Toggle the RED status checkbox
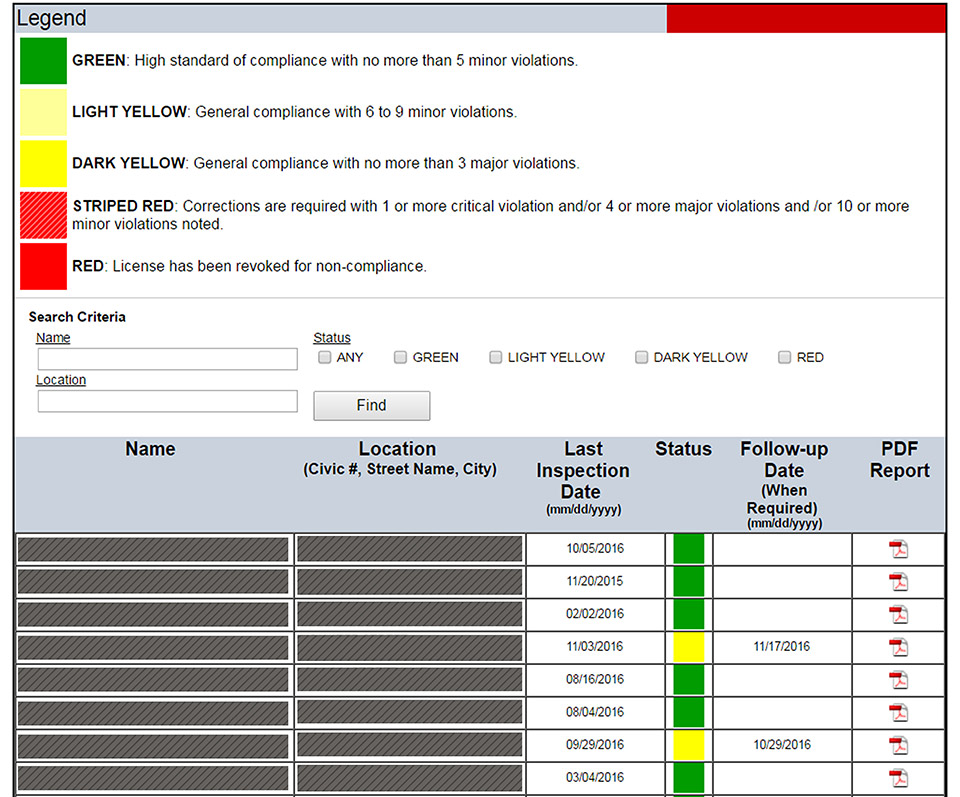This screenshot has width=960, height=797. (x=785, y=357)
